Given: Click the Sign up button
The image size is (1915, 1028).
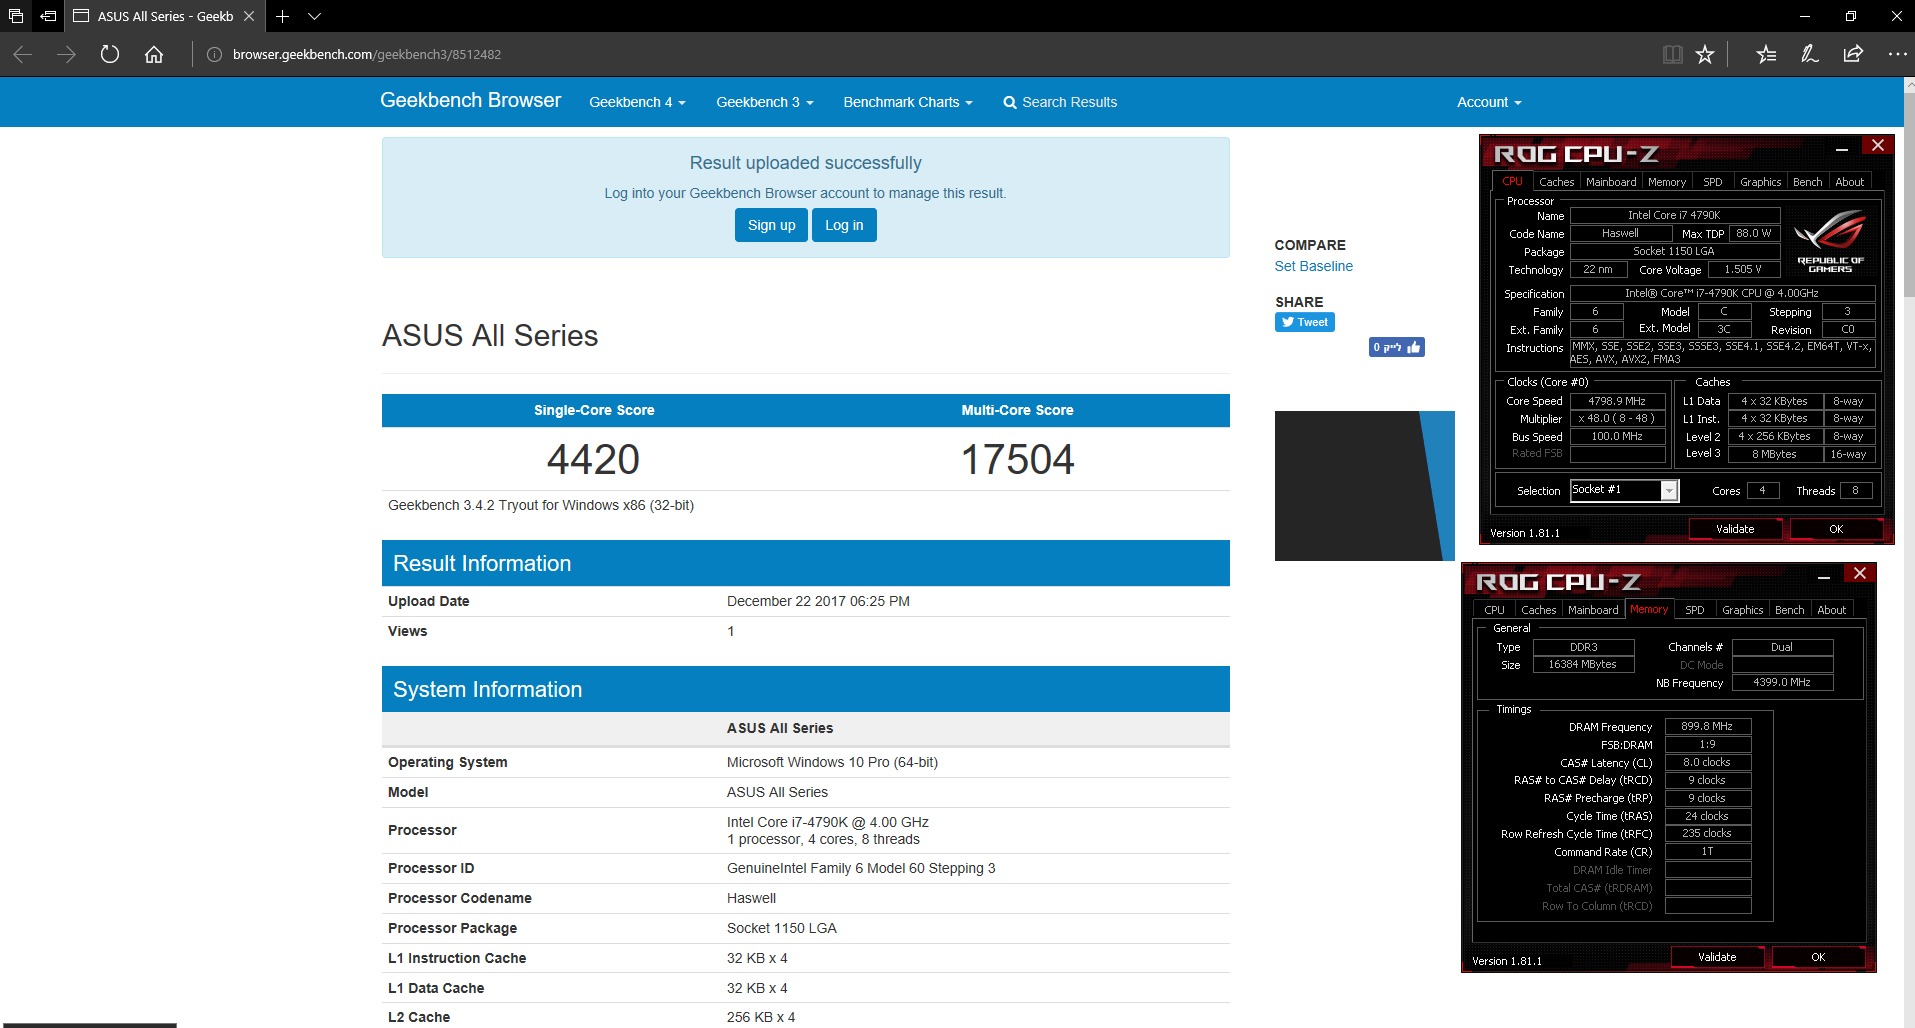Looking at the screenshot, I should (x=771, y=225).
